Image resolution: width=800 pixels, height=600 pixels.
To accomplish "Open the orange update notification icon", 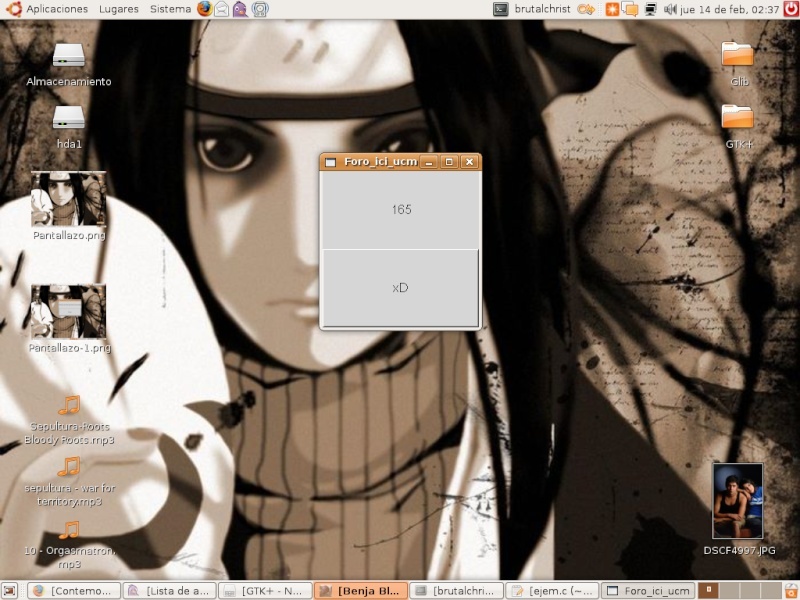I will click(x=612, y=9).
